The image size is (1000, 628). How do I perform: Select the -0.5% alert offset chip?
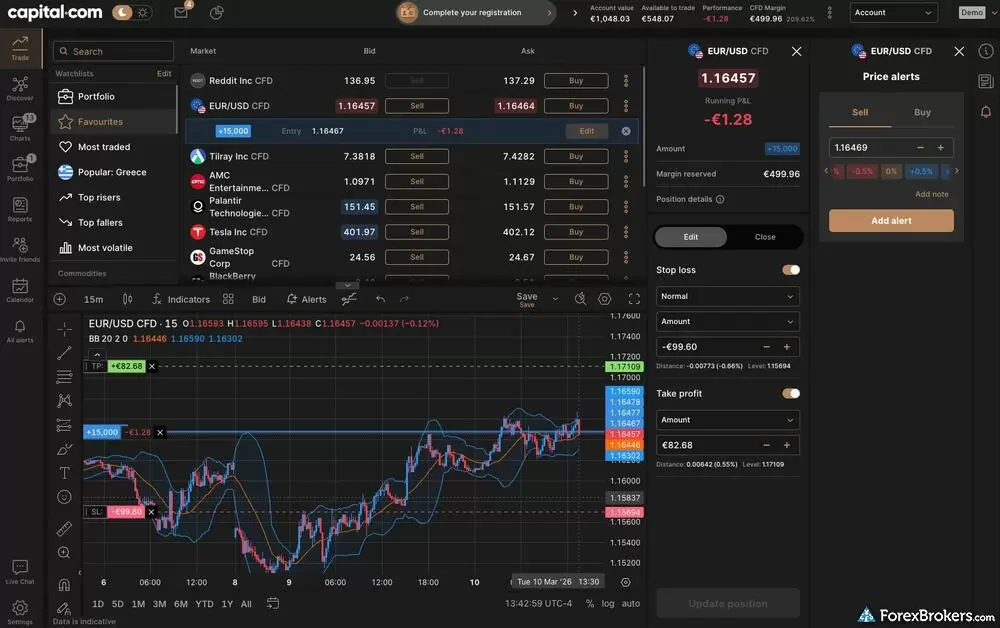point(862,171)
